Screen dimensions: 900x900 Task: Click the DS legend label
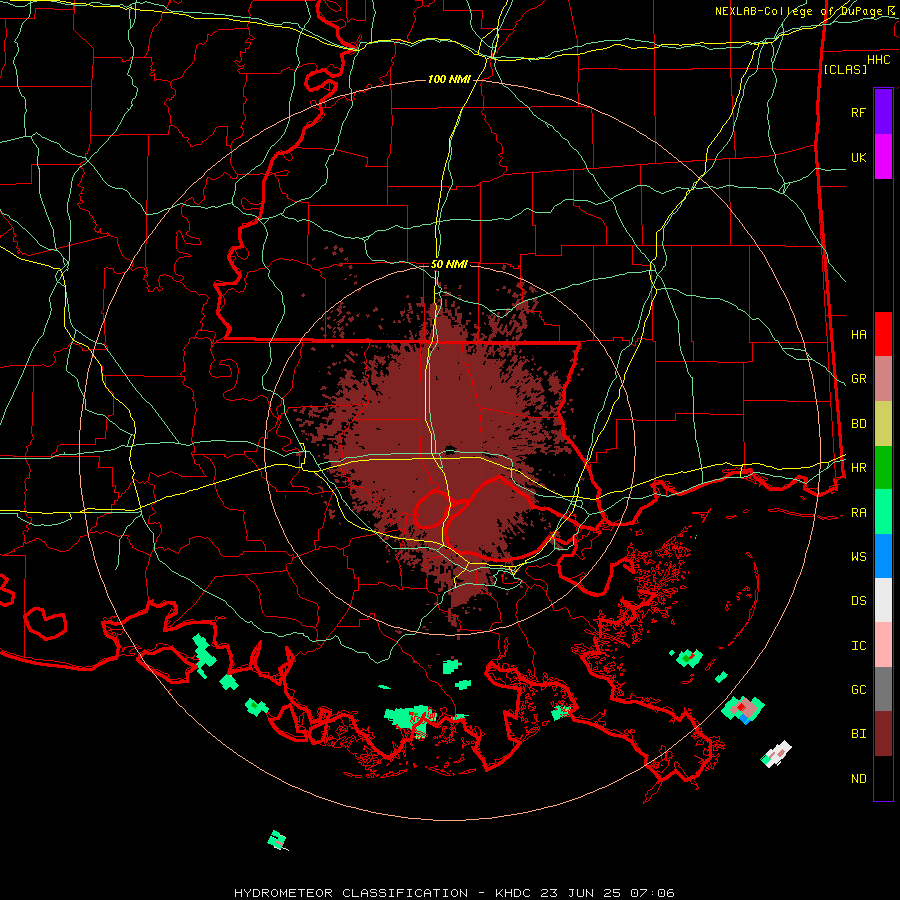pyautogui.click(x=859, y=600)
